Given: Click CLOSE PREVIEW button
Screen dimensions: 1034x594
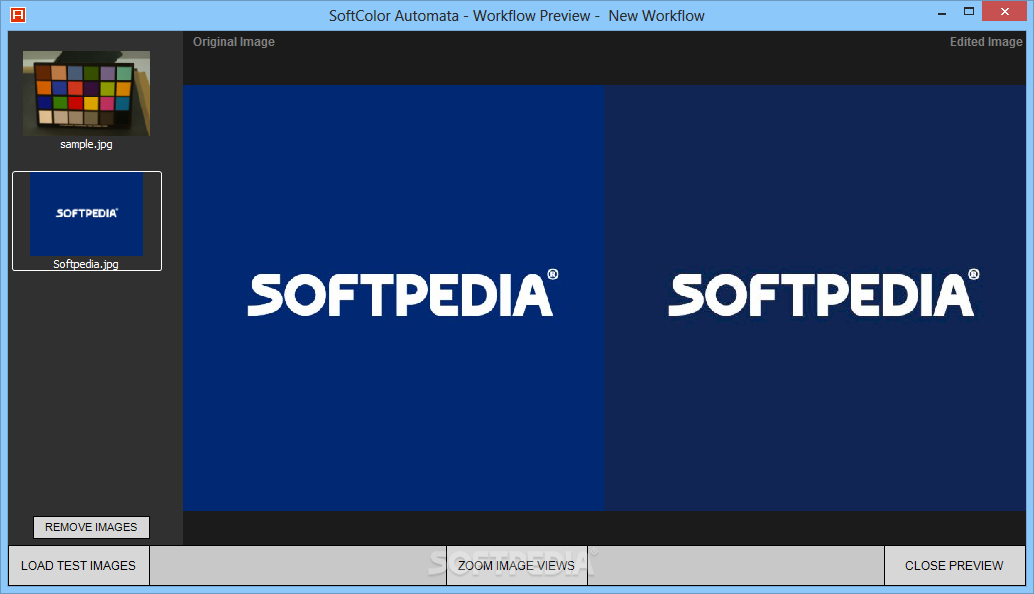Looking at the screenshot, I should point(954,566).
